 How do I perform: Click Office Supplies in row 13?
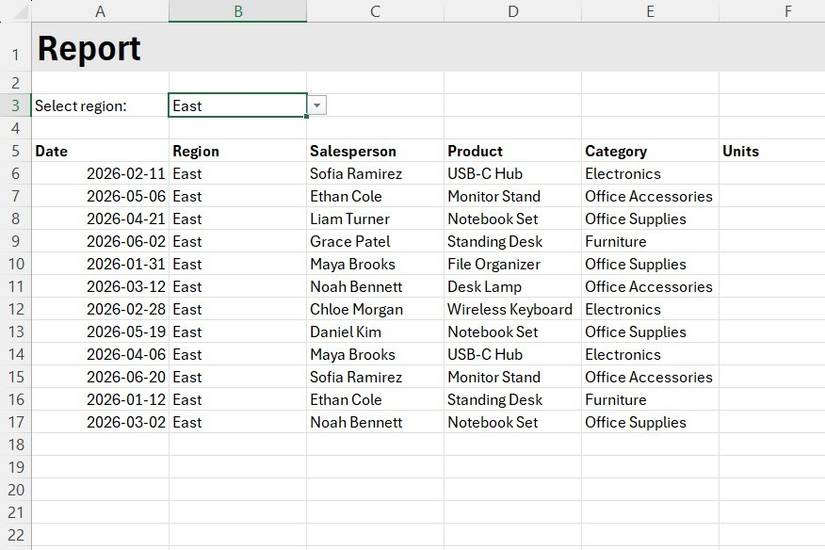tap(650, 332)
